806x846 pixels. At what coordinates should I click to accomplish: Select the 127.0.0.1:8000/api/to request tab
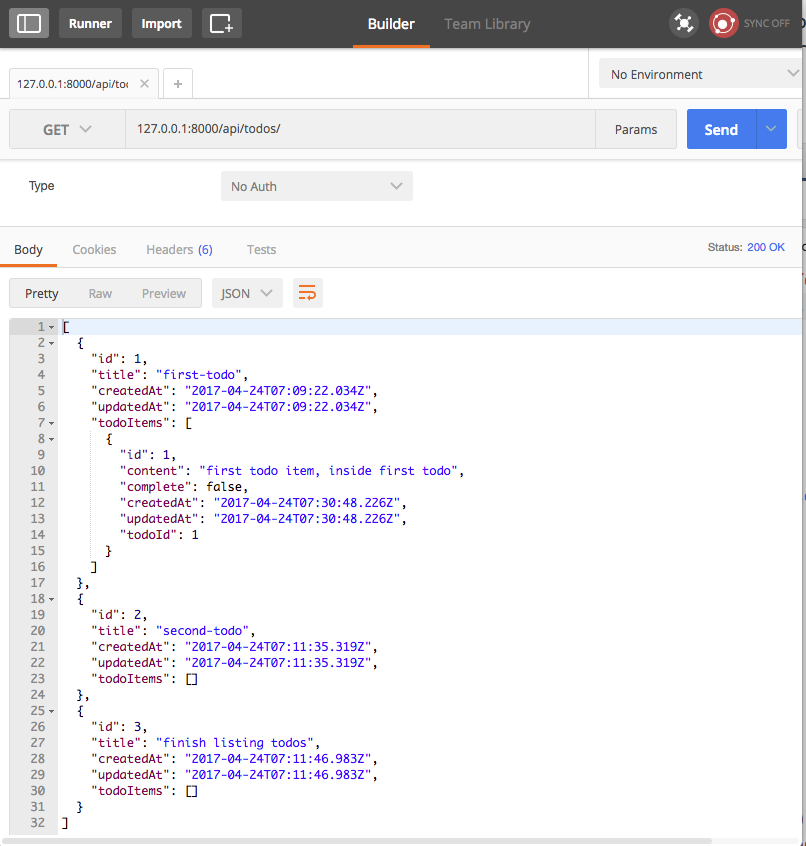point(73,84)
